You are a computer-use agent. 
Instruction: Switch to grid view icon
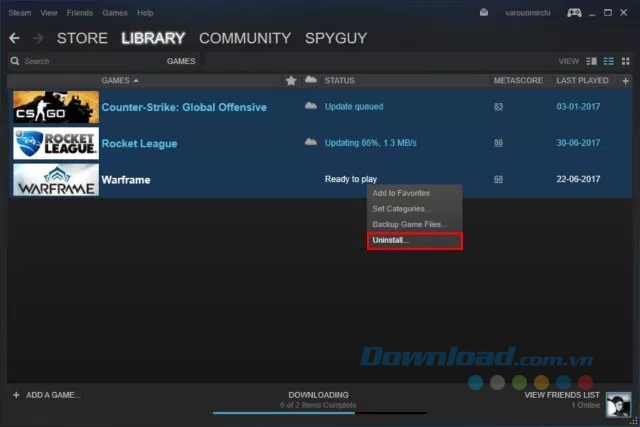[x=625, y=62]
